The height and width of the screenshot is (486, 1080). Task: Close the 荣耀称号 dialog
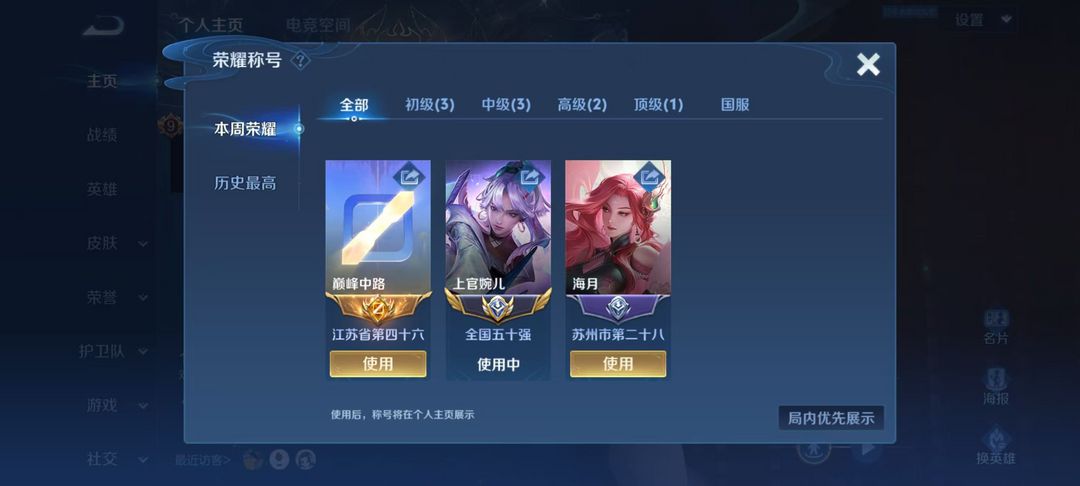[868, 65]
